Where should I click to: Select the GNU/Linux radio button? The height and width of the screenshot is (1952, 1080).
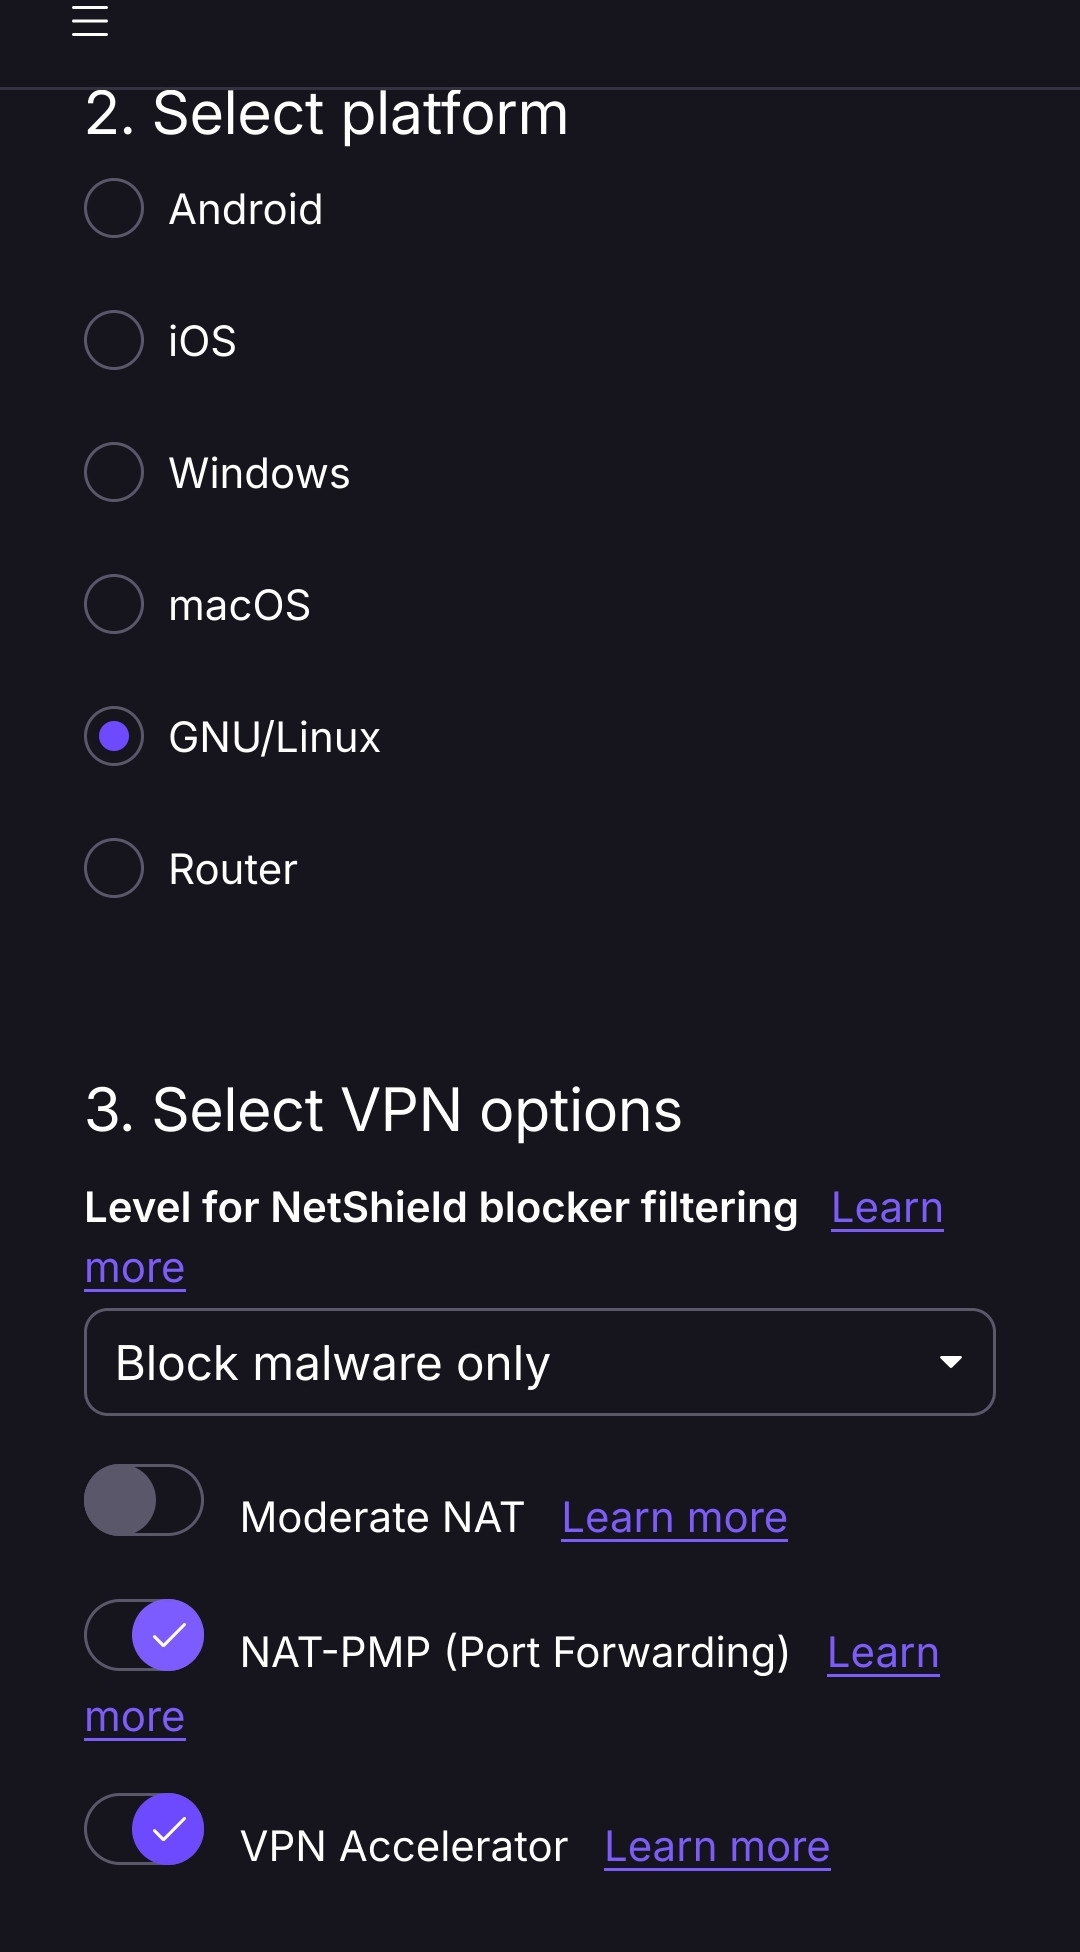114,737
